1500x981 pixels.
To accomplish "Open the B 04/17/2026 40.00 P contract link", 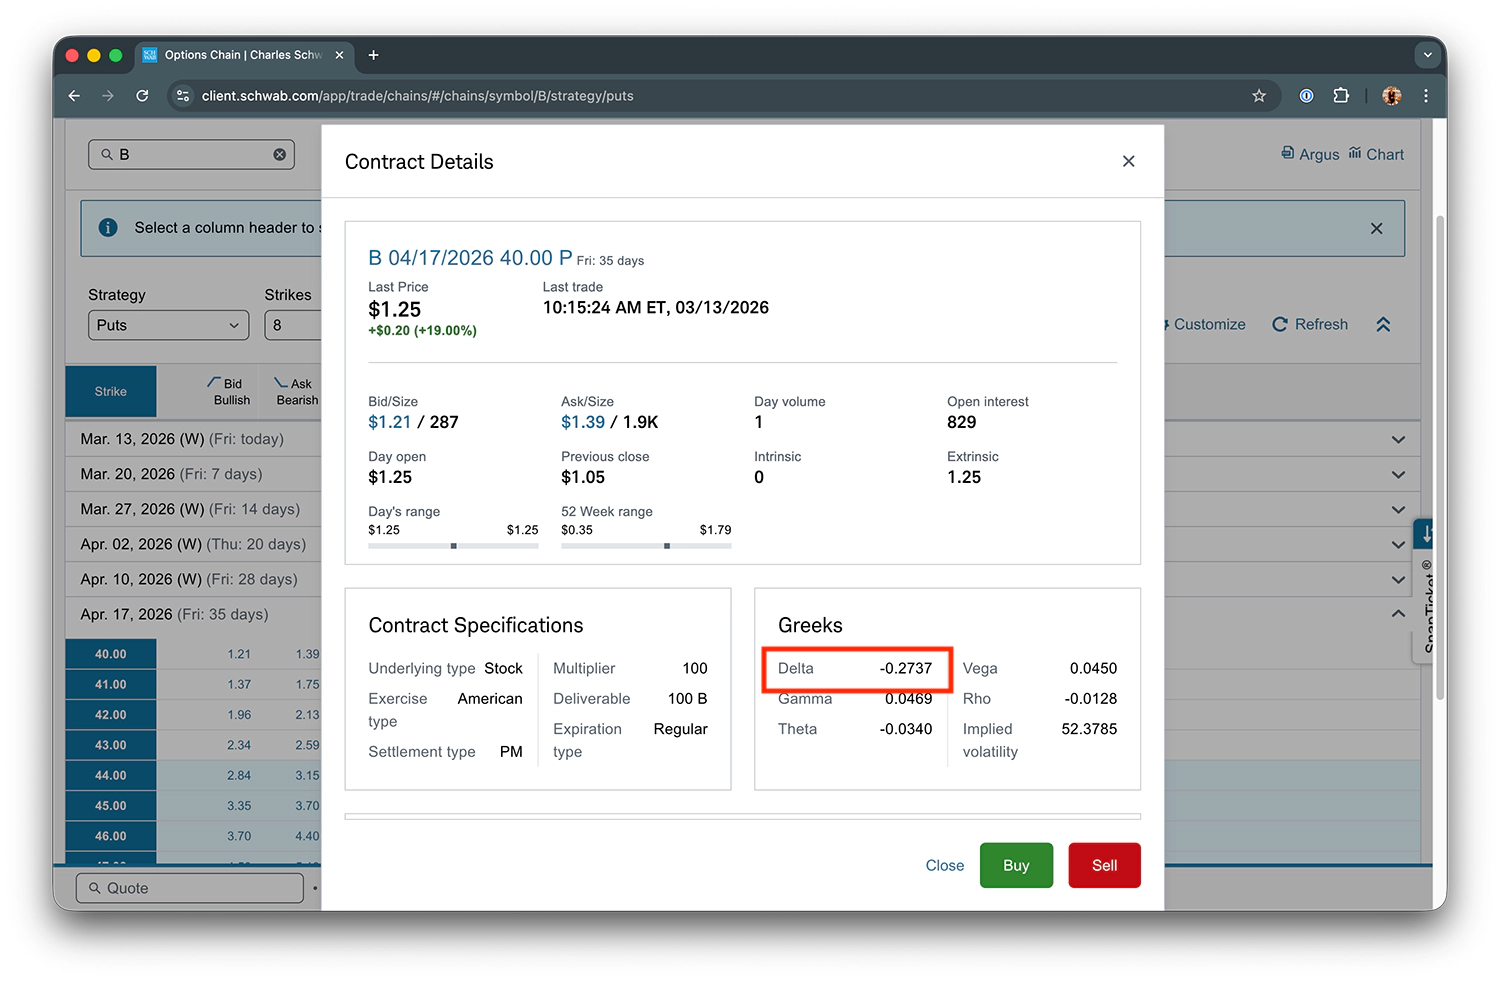I will [x=470, y=258].
